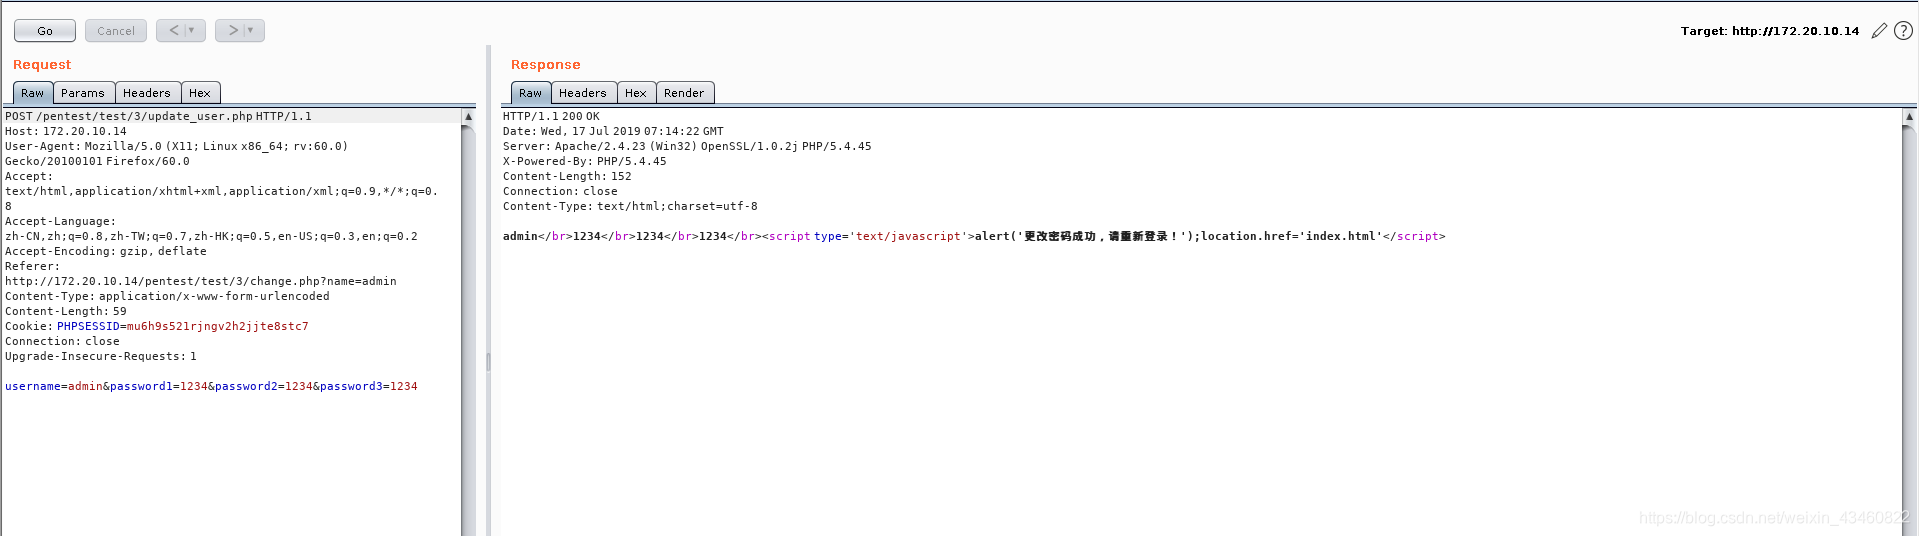Viewport: 1920px width, 536px height.
Task: Click the request scrollbar up arrow
Action: point(468,117)
